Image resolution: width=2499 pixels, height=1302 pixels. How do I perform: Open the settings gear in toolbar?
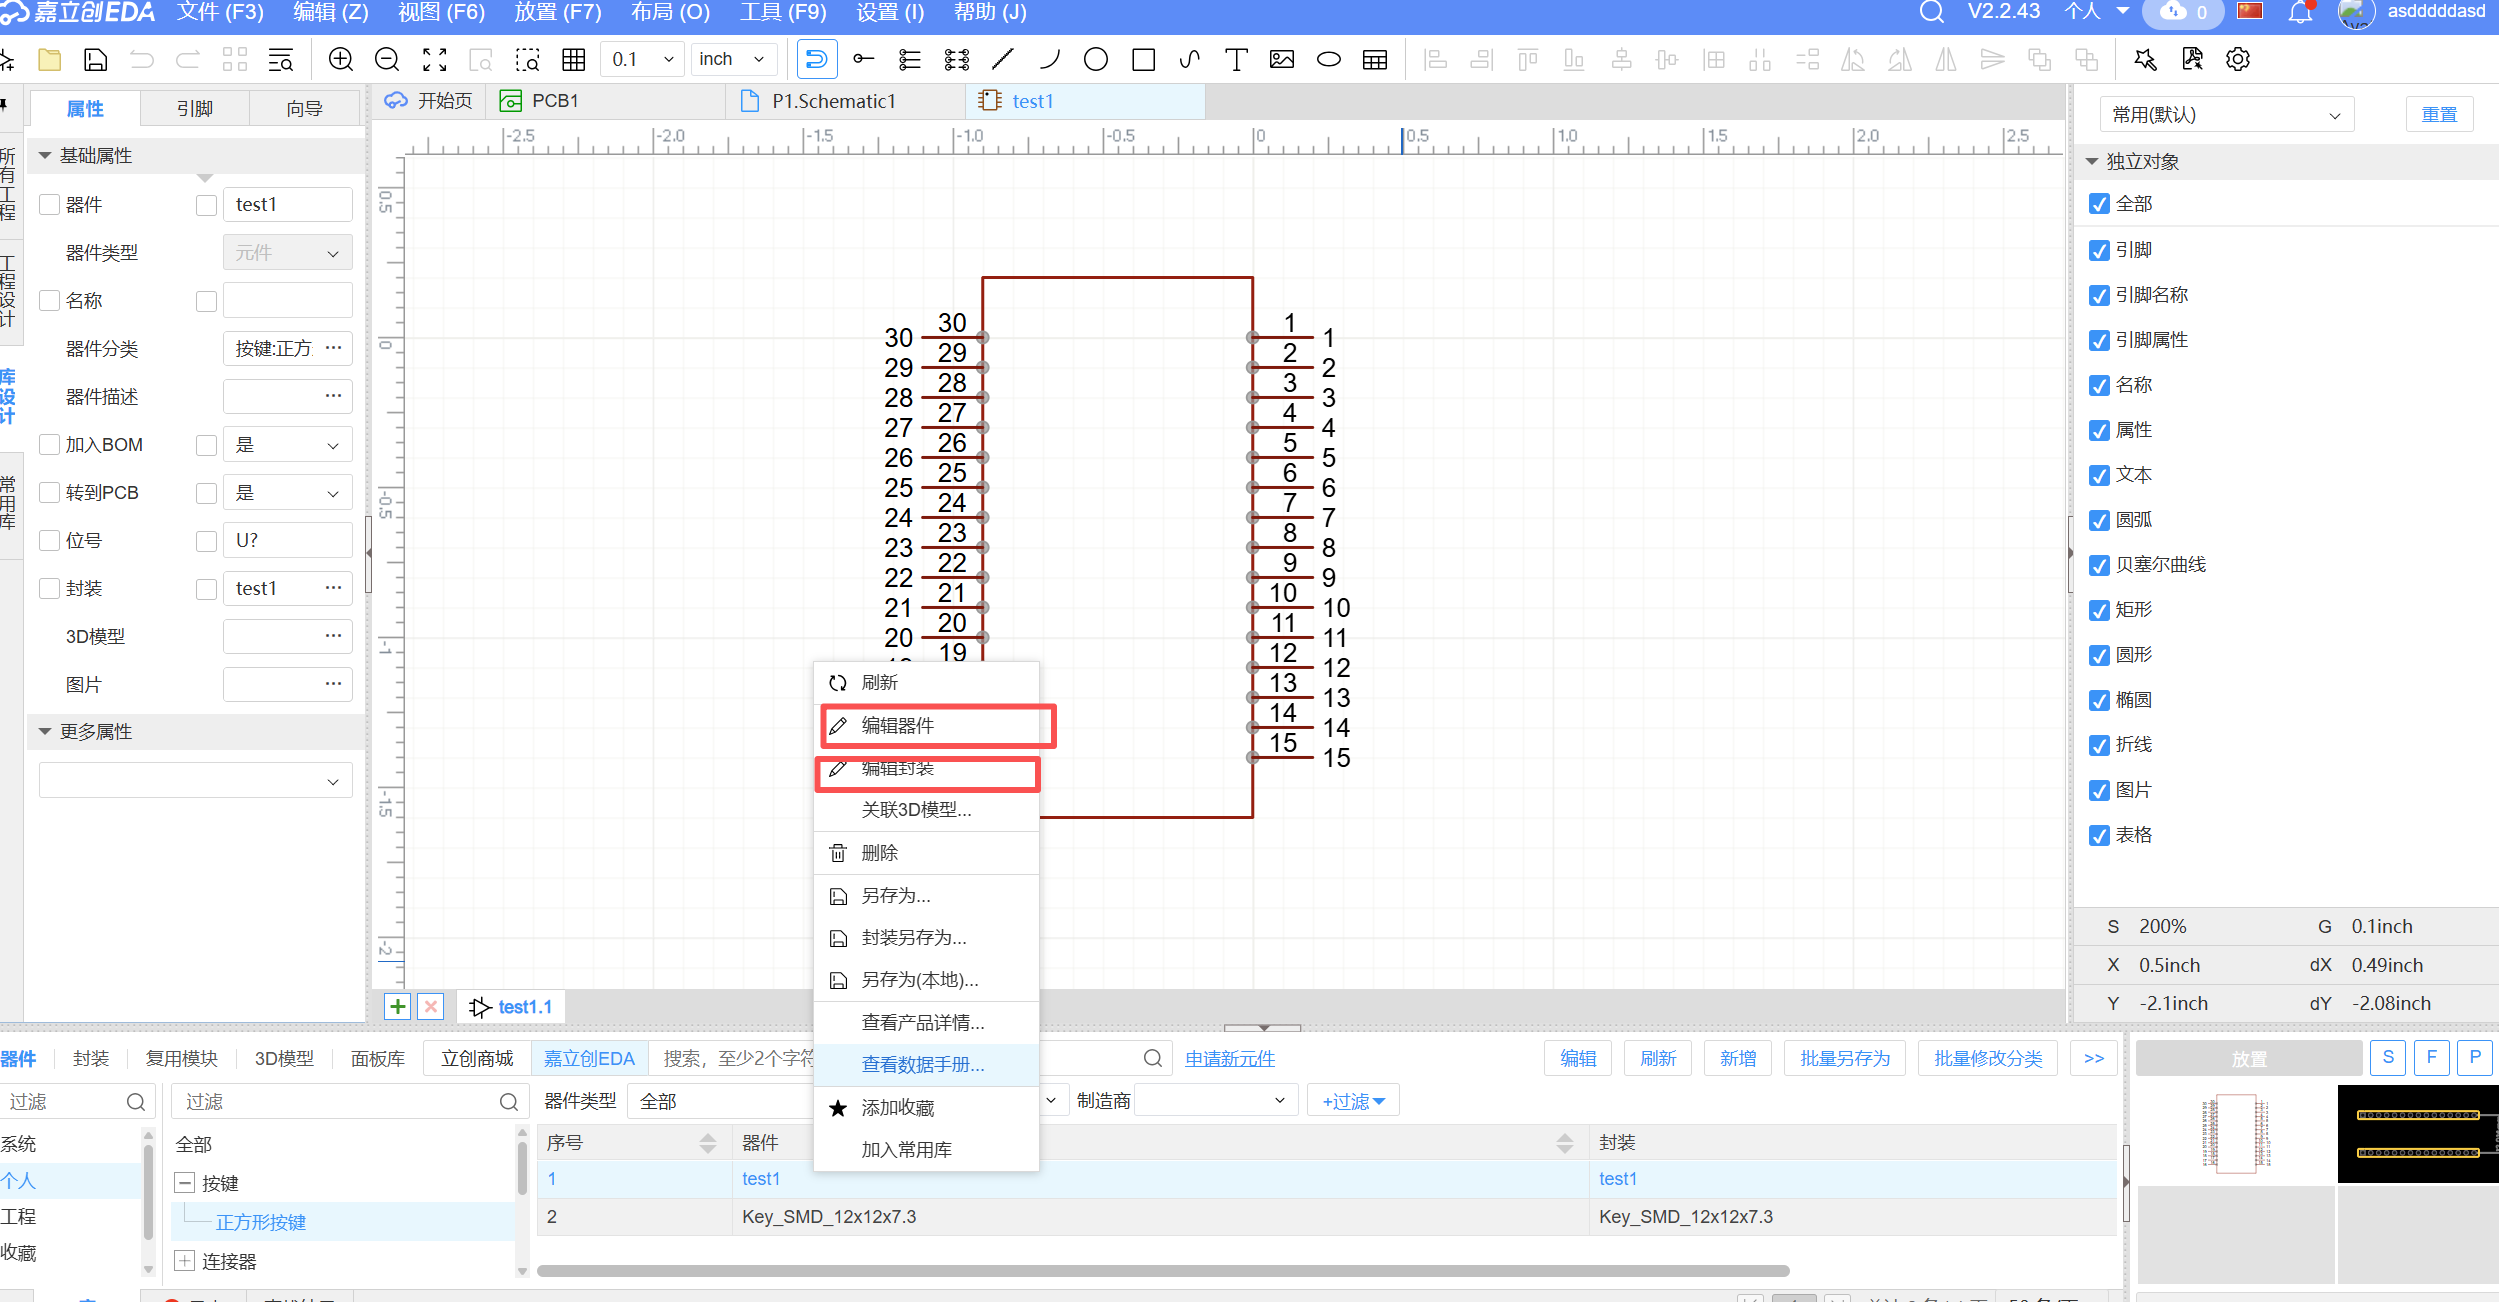point(2237,60)
